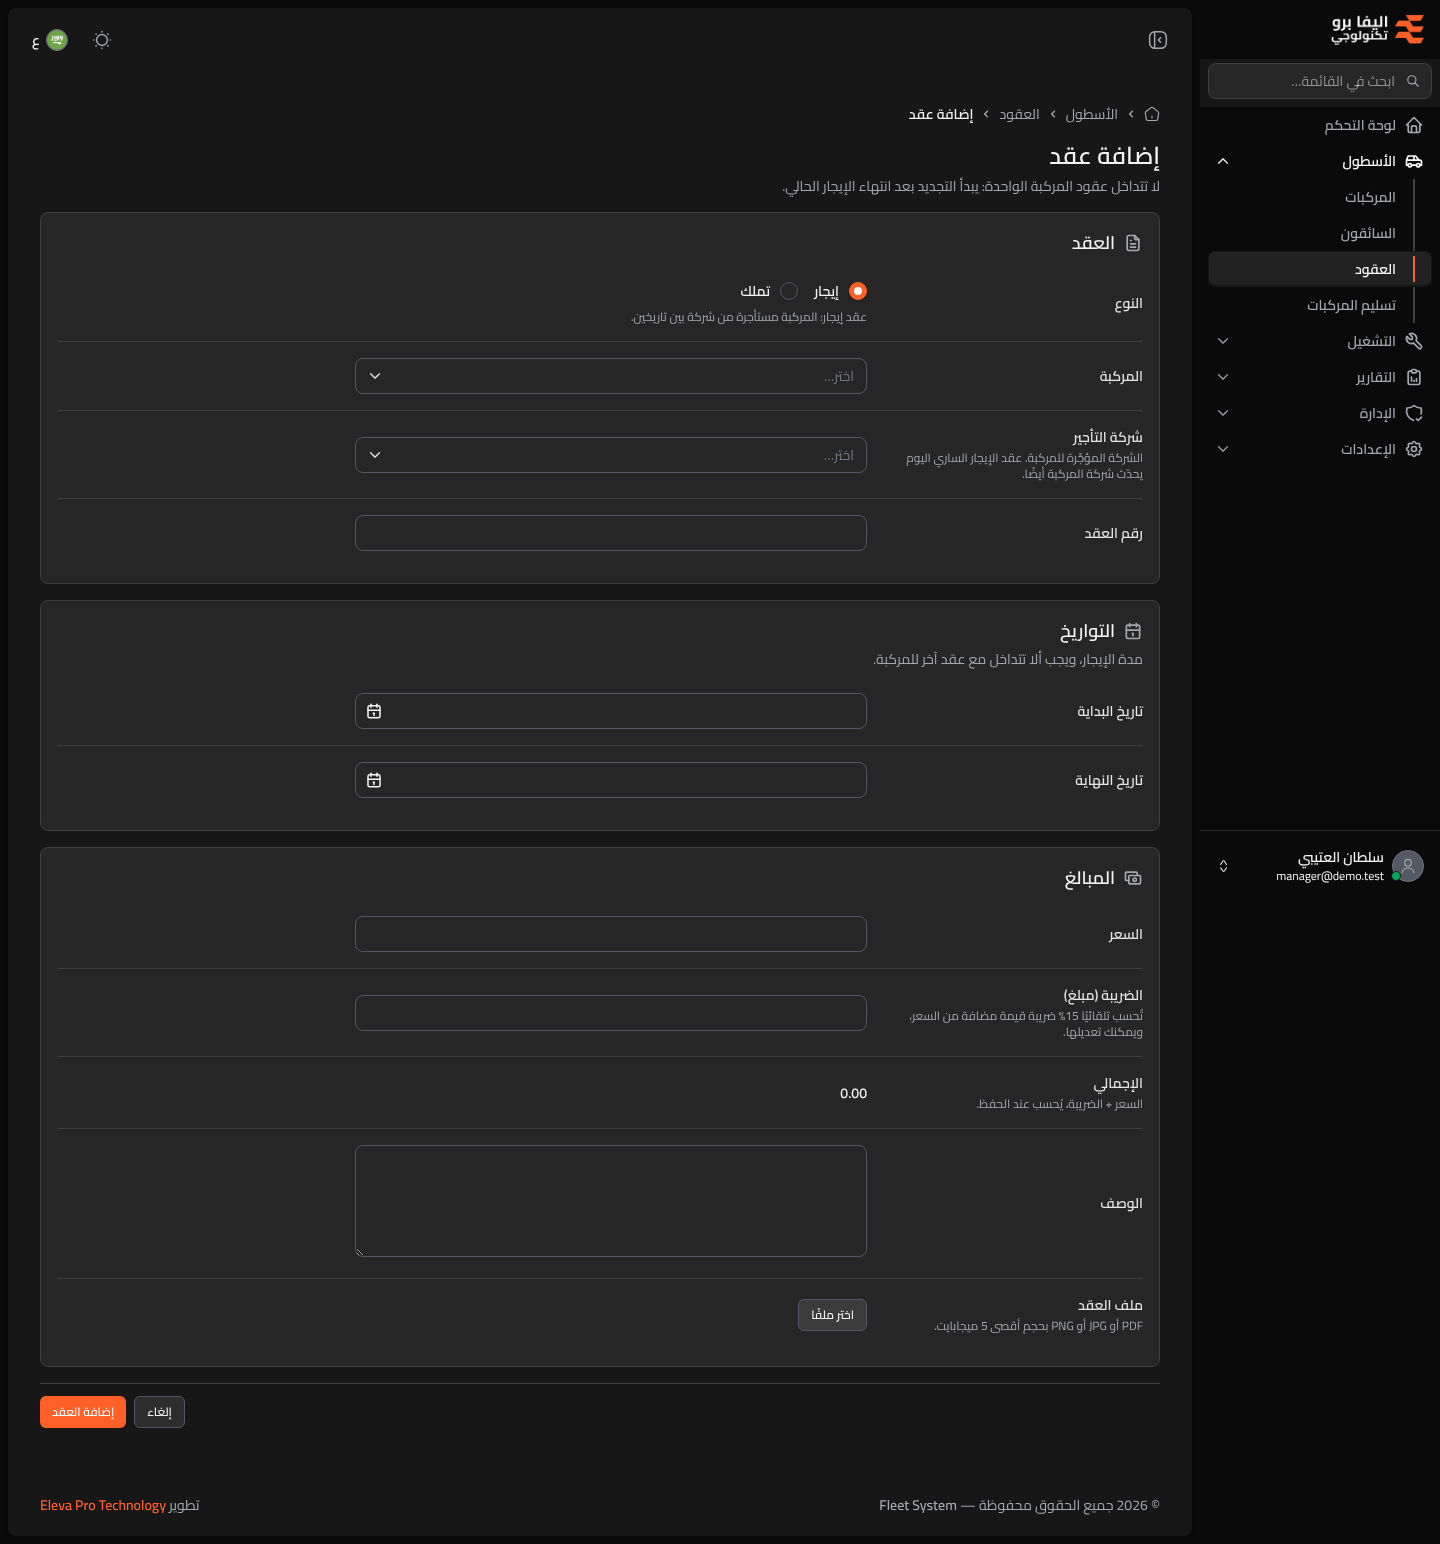Click the الأسطول vehicle icon
This screenshot has width=1440, height=1544.
[x=1414, y=161]
